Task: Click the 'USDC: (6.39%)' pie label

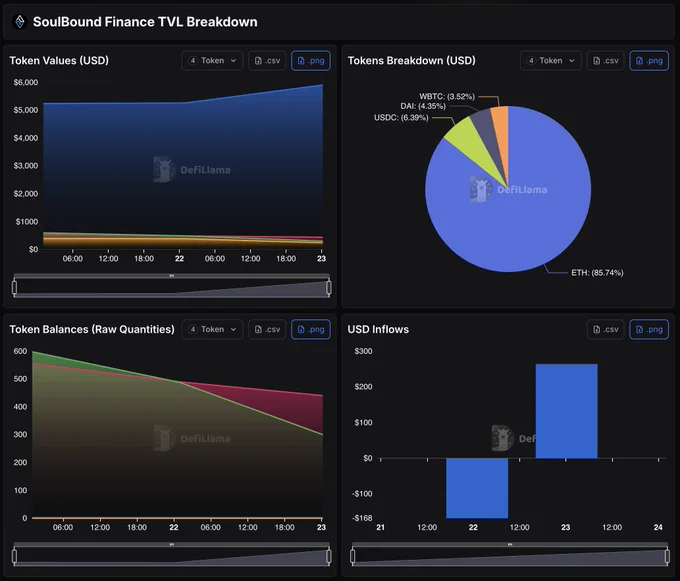Action: tap(401, 118)
